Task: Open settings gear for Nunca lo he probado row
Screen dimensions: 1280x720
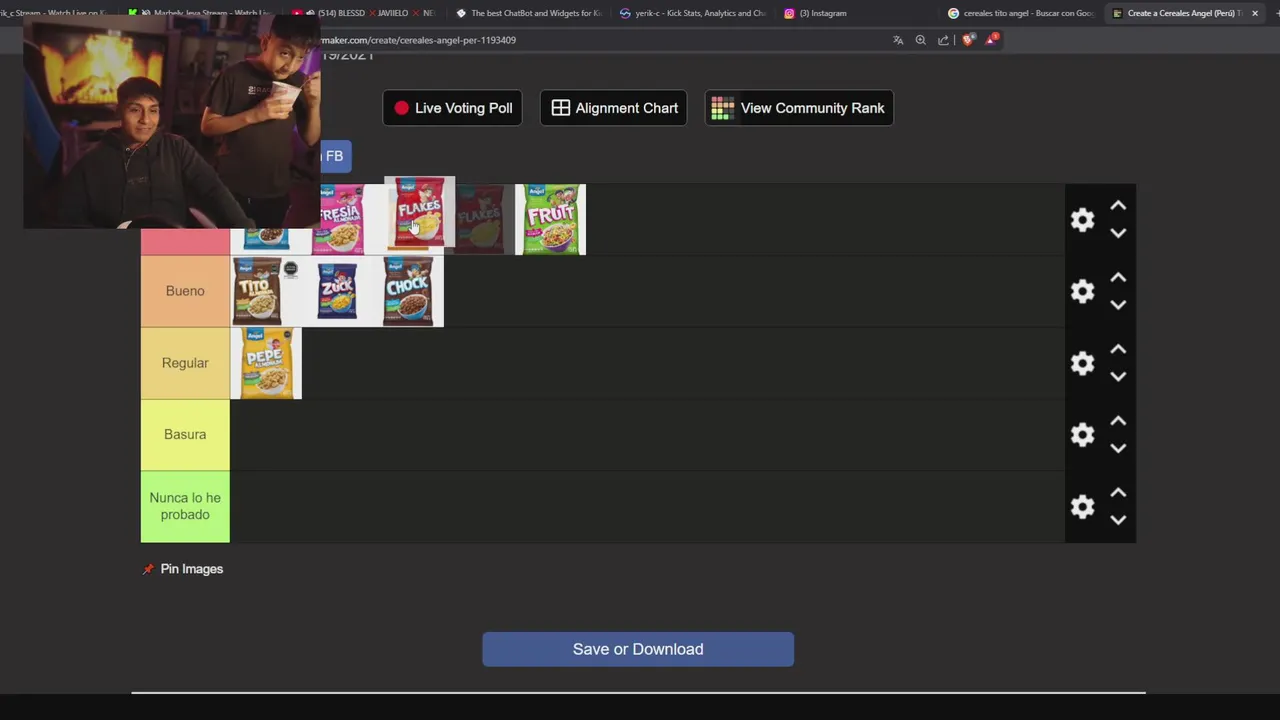Action: point(1082,507)
